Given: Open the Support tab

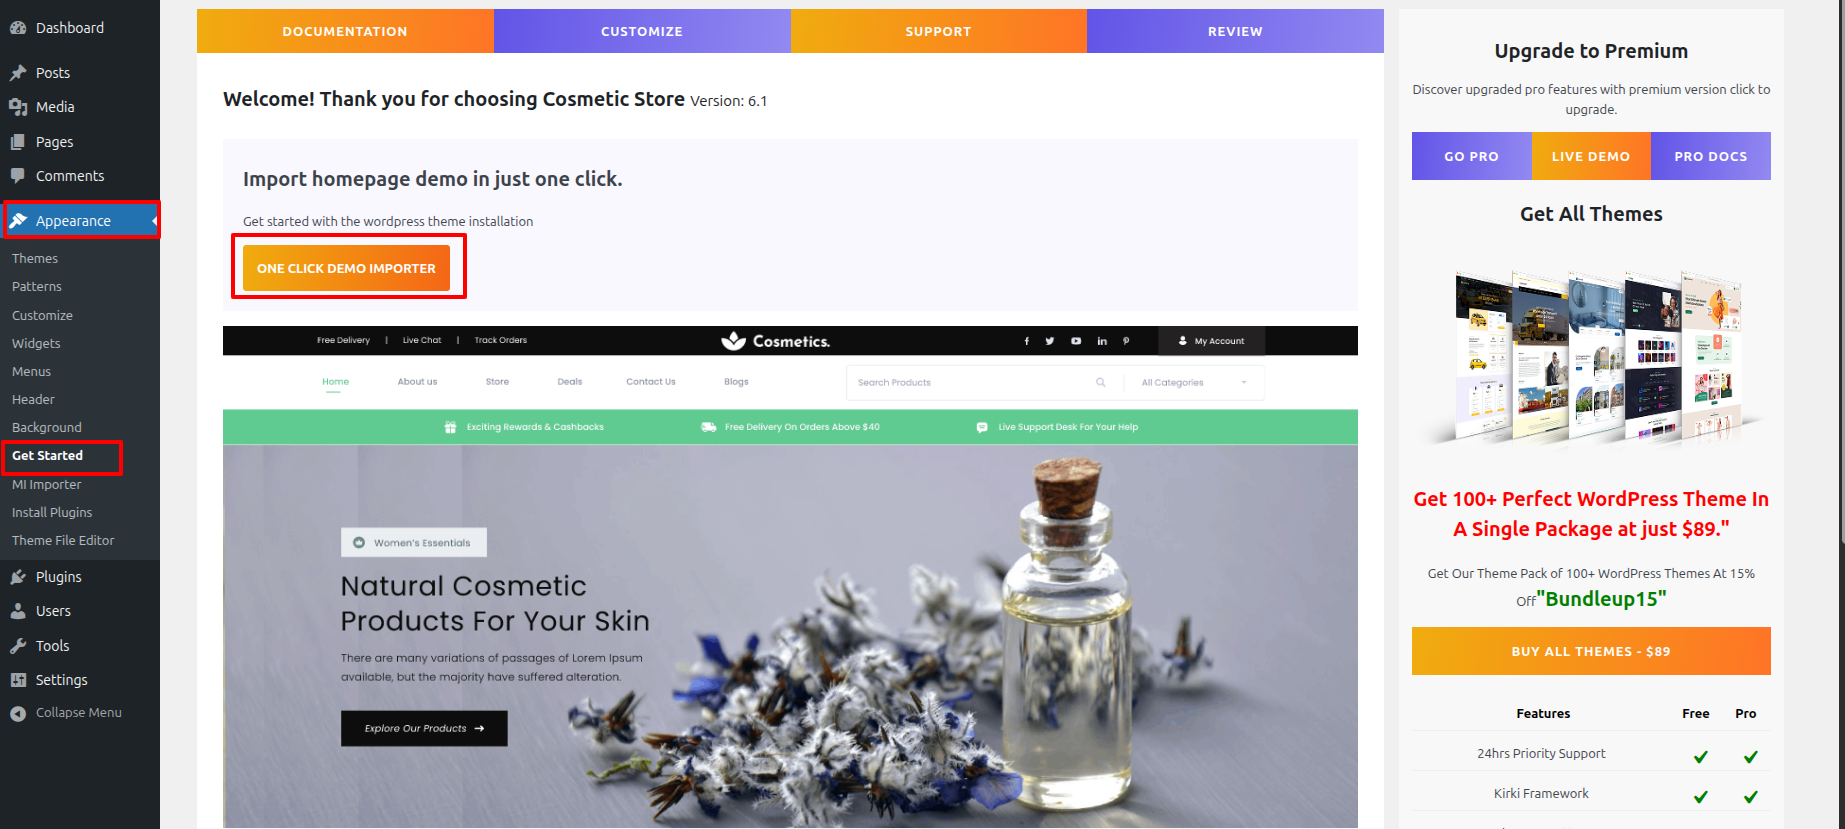Looking at the screenshot, I should pyautogui.click(x=938, y=31).
